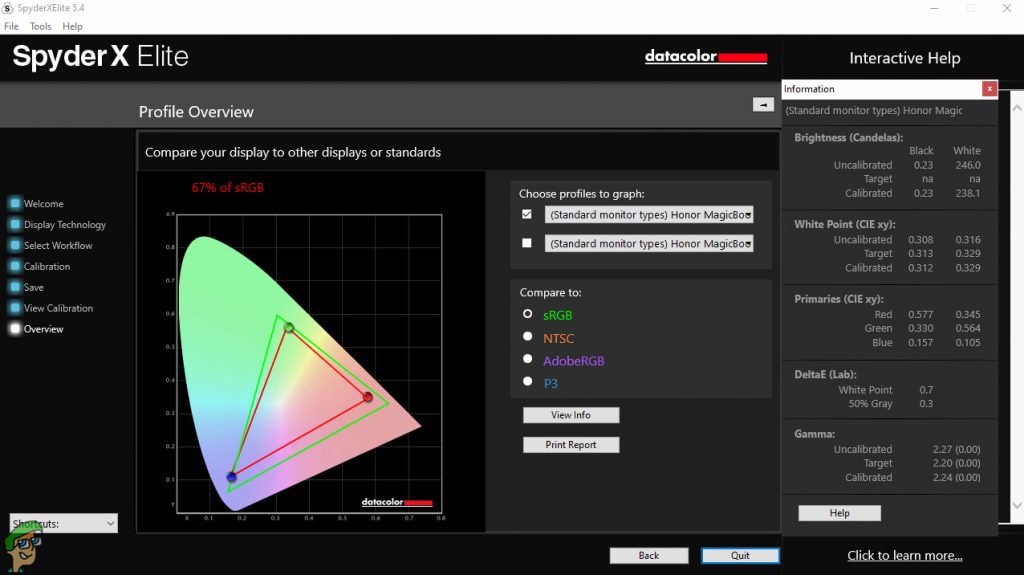This screenshot has height=575, width=1024.
Task: Click the View Calibration step indicator icon
Action: pyautogui.click(x=15, y=308)
